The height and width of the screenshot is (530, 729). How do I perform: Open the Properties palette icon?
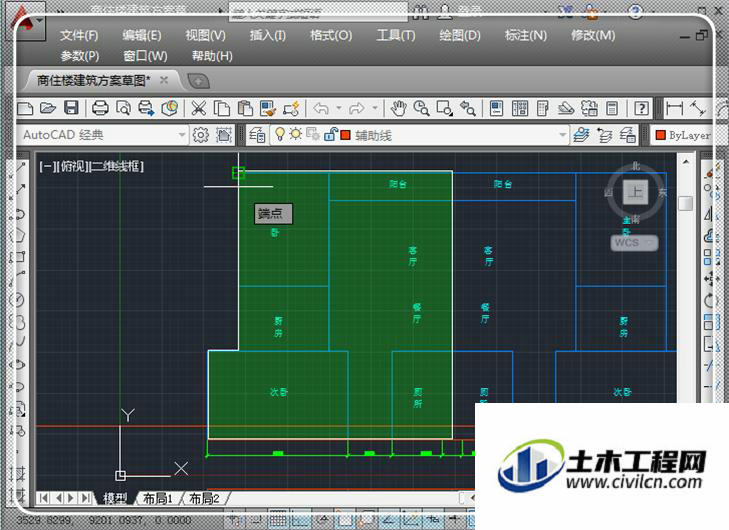pyautogui.click(x=497, y=109)
